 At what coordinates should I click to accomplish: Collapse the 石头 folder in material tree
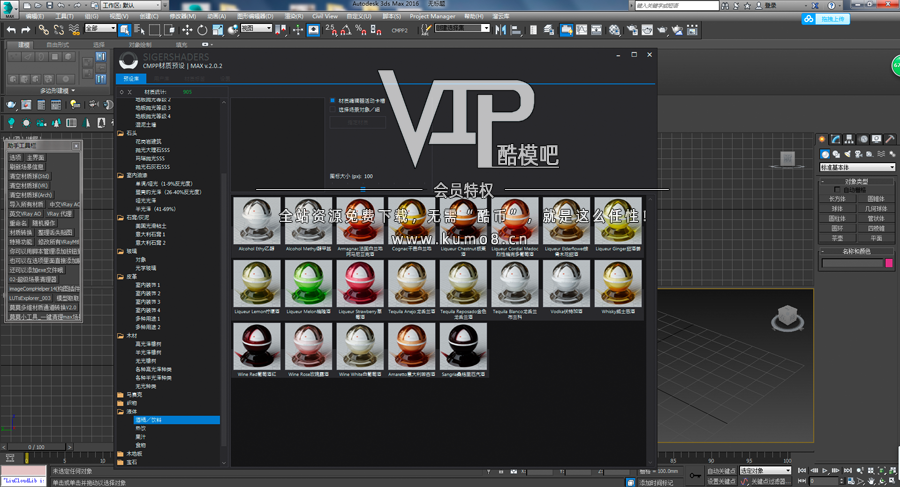pos(121,133)
